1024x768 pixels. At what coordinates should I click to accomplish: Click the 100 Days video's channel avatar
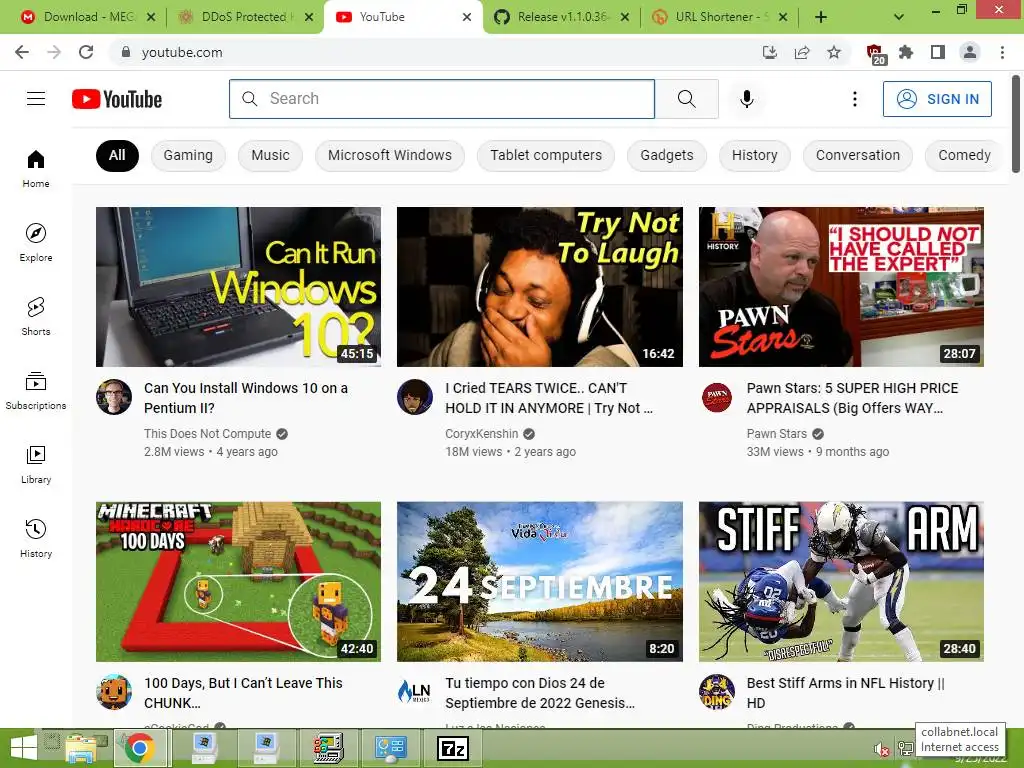(114, 692)
